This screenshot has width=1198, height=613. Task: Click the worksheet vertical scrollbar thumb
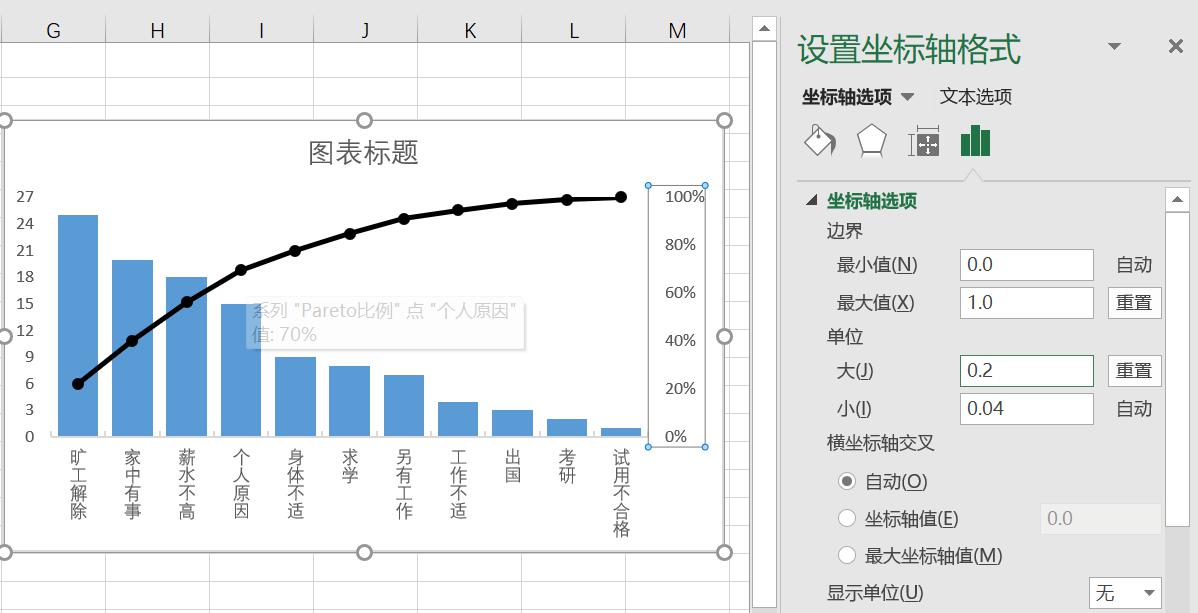(x=764, y=323)
